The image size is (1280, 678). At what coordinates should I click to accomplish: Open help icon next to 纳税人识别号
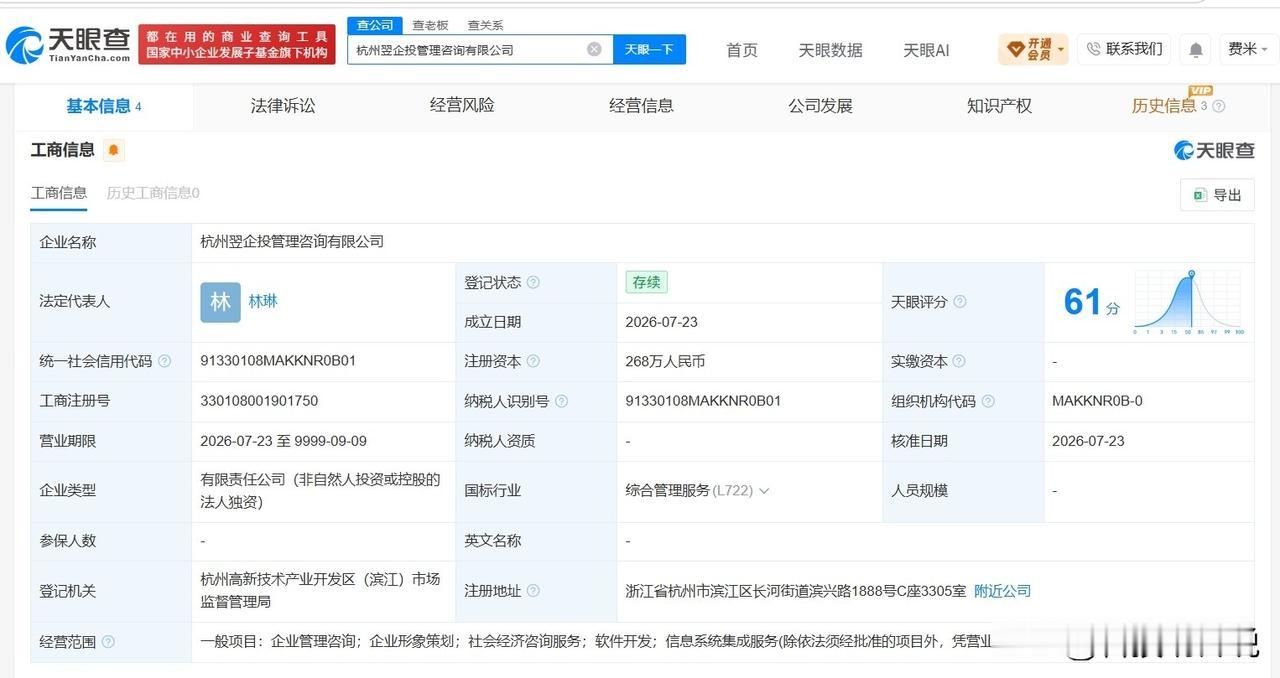tap(561, 401)
